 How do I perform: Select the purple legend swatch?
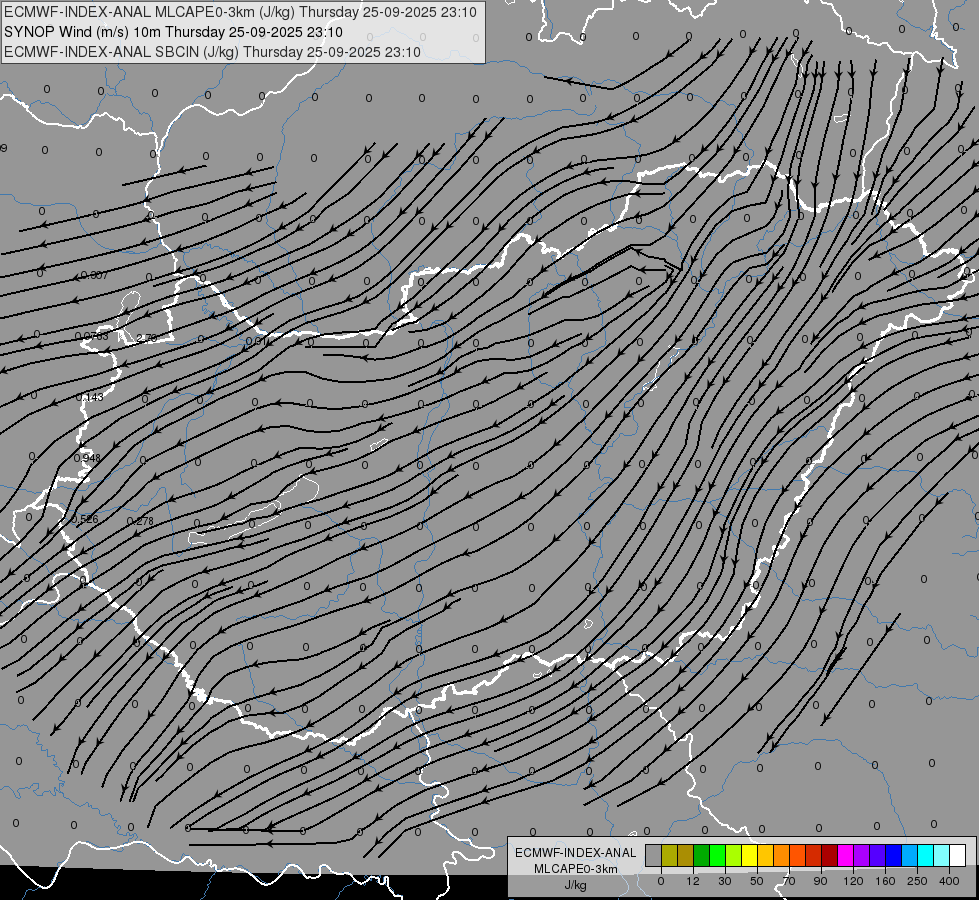(862, 855)
